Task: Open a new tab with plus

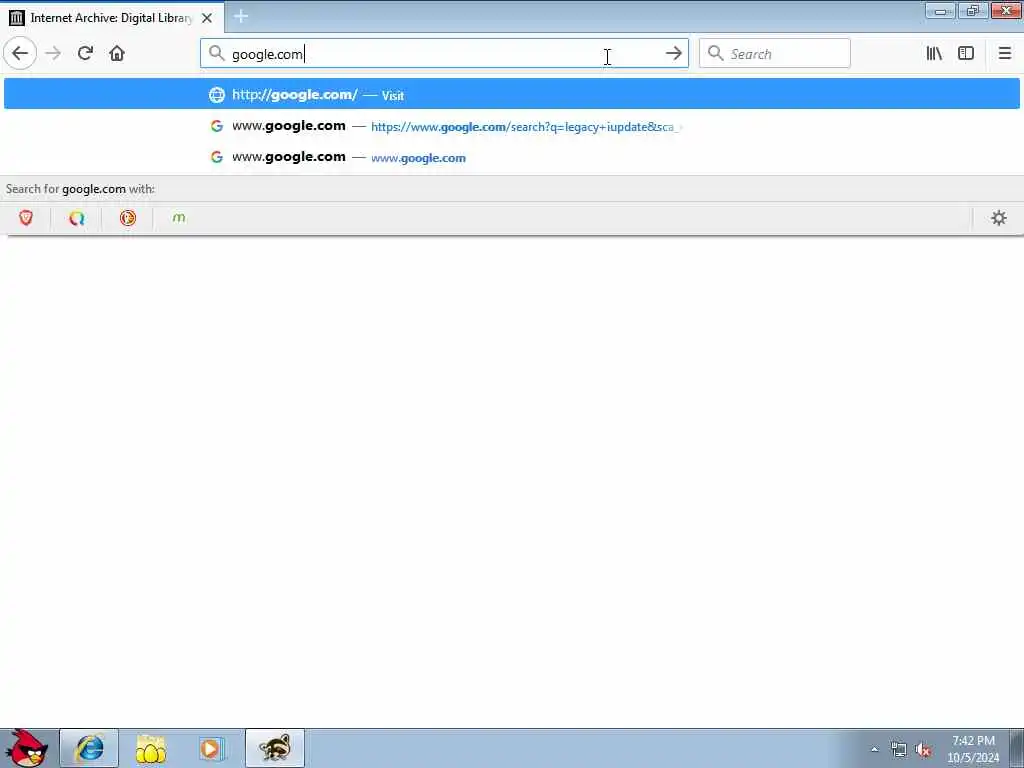Action: [x=240, y=17]
